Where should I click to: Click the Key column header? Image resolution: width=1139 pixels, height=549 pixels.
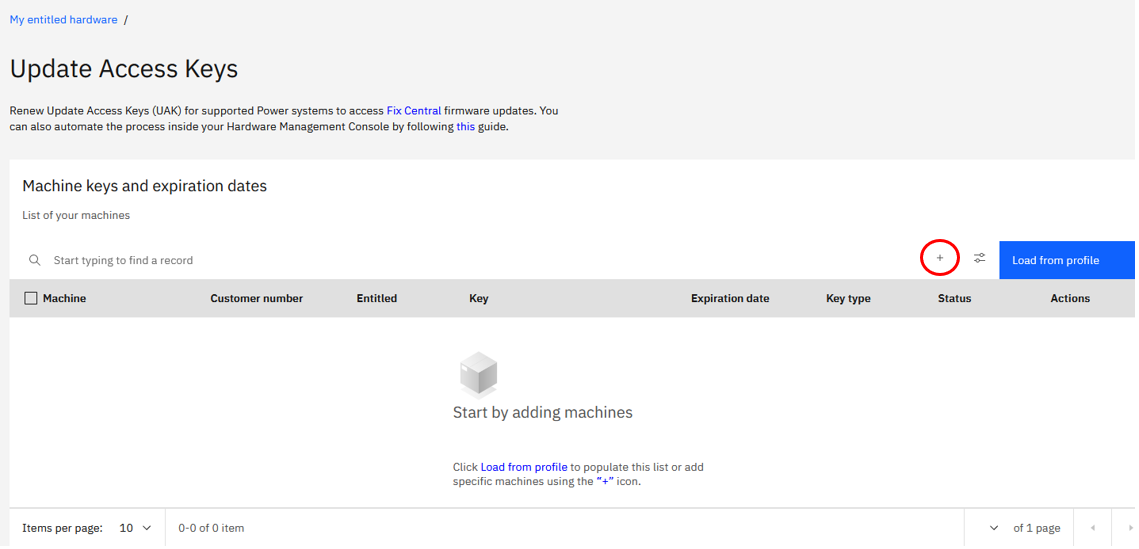click(479, 298)
